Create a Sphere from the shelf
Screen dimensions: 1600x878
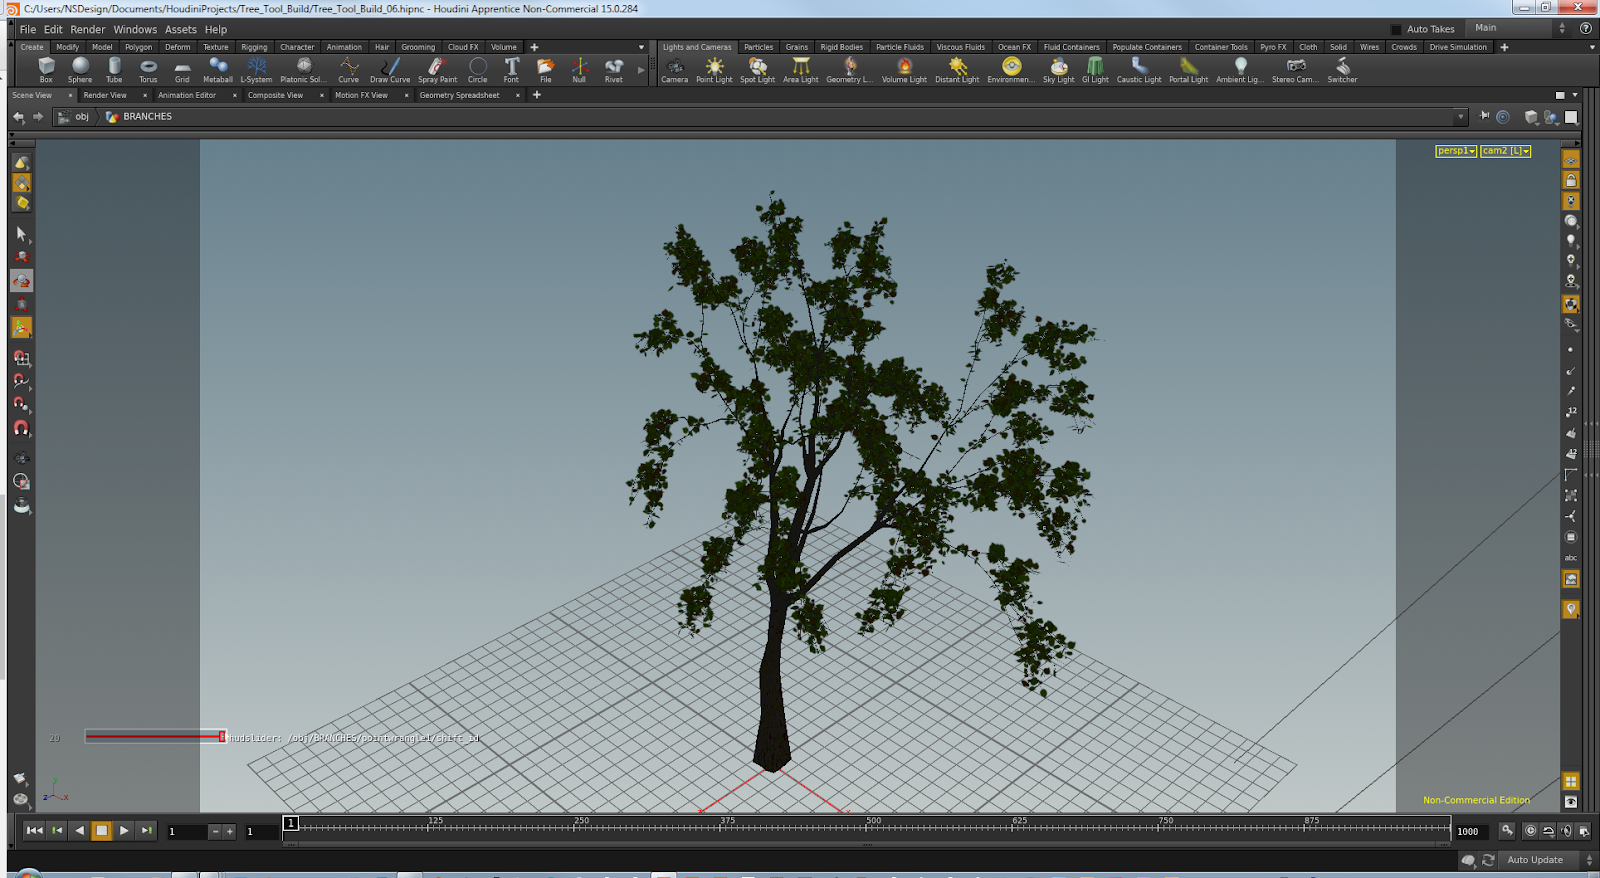80,70
